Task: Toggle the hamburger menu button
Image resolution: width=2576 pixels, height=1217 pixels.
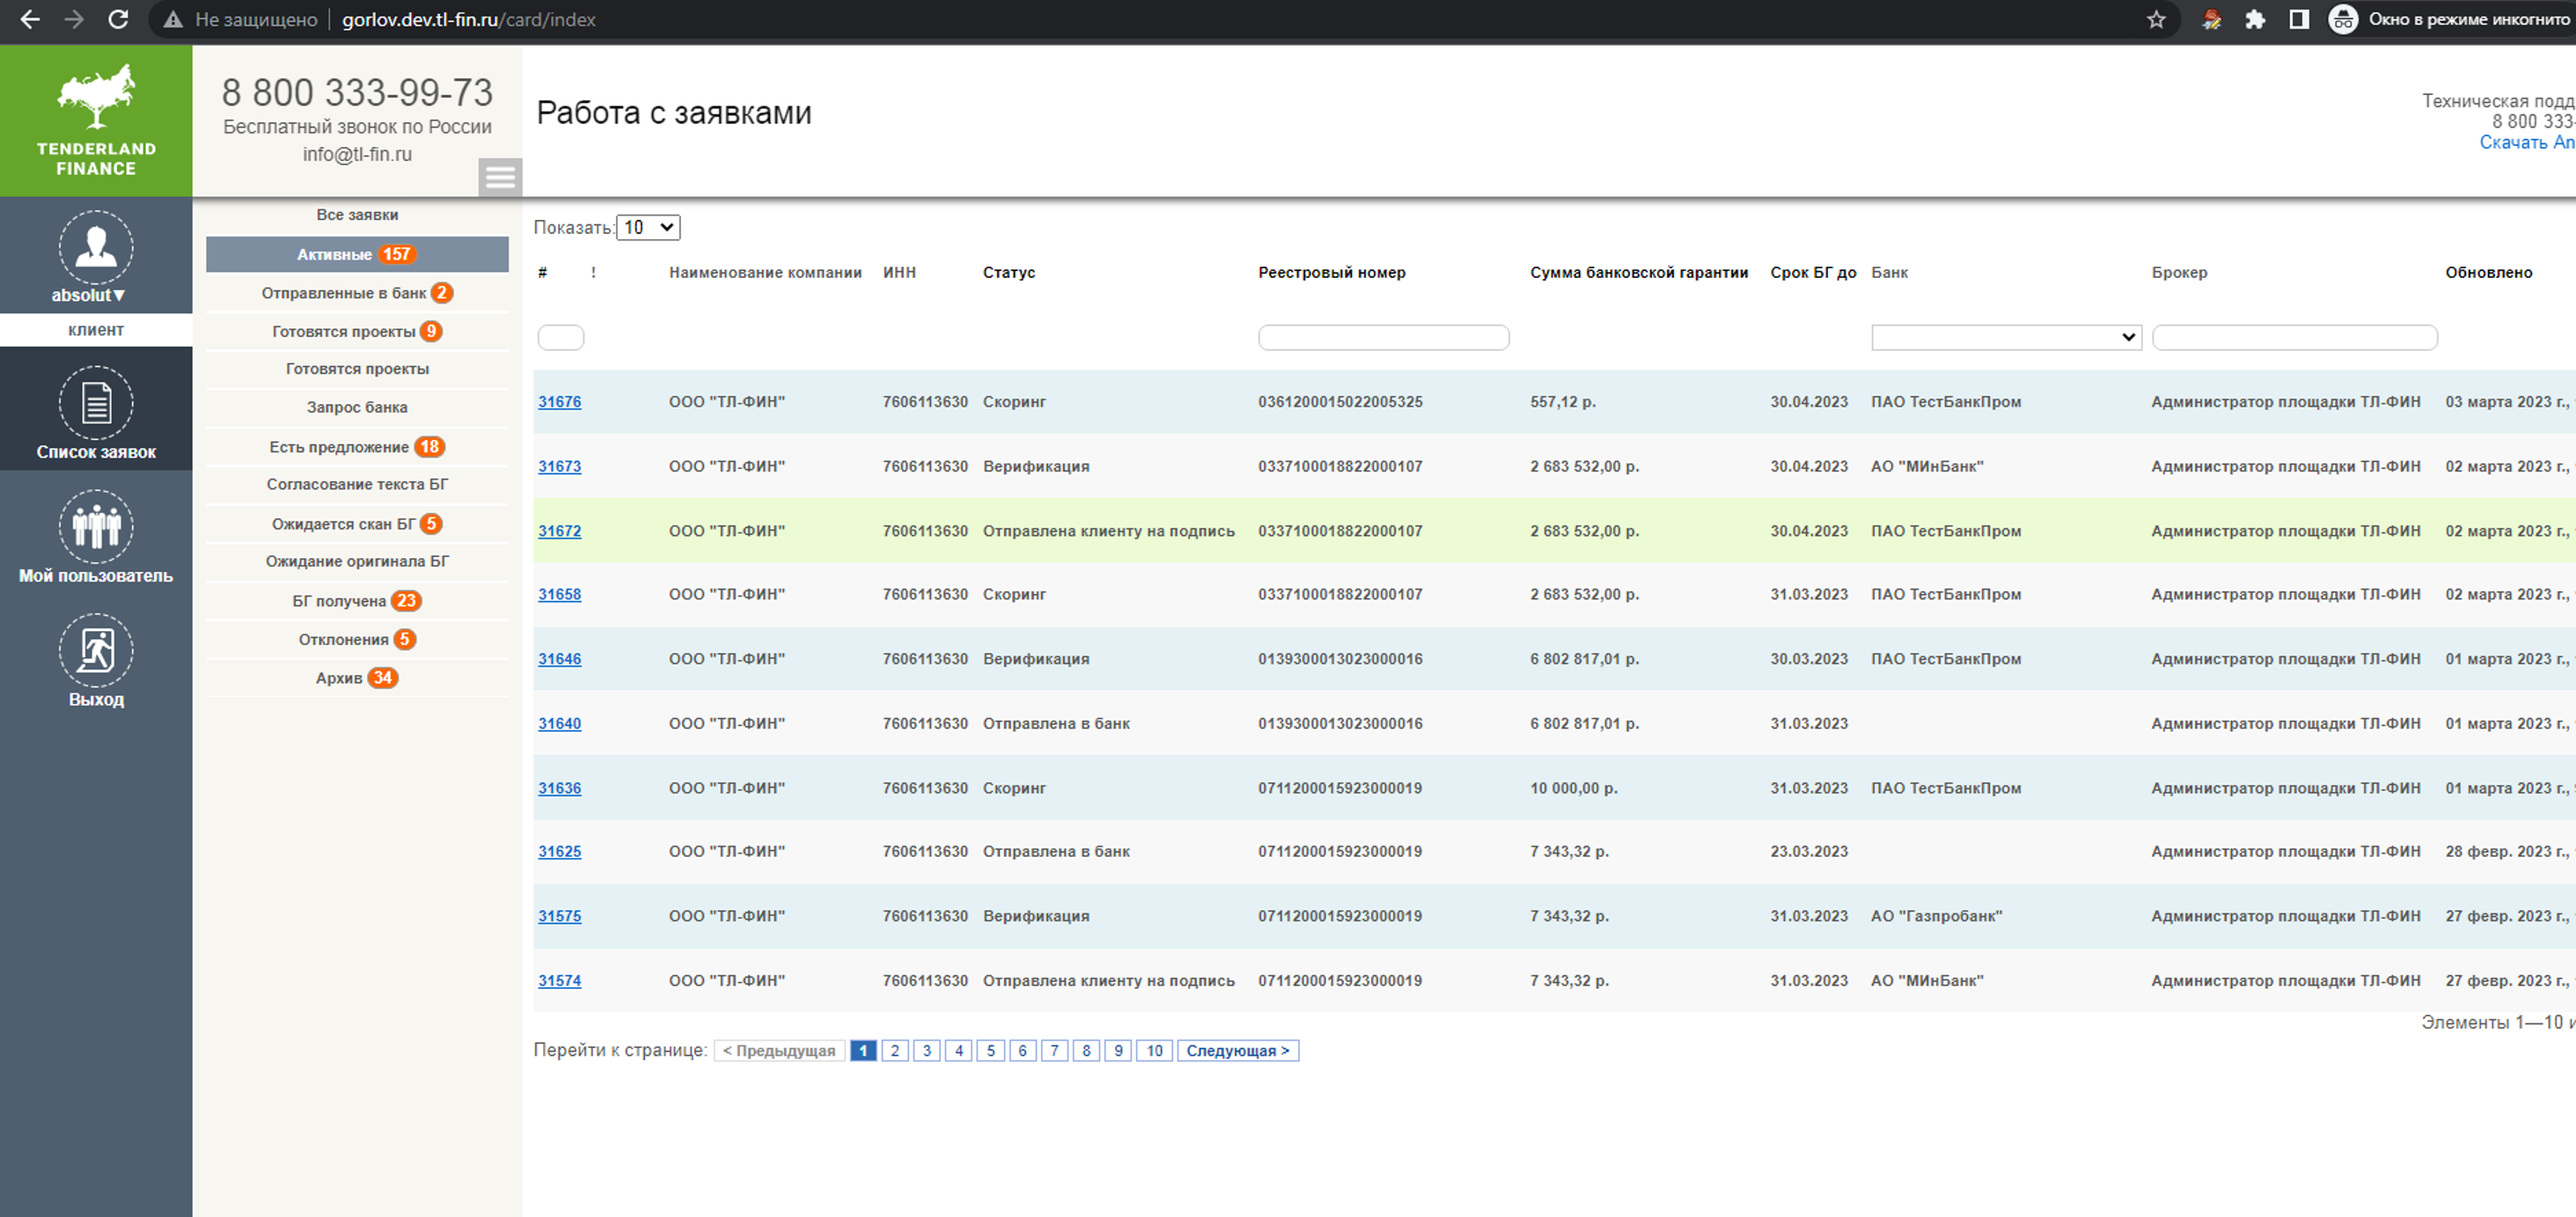Action: 500,177
